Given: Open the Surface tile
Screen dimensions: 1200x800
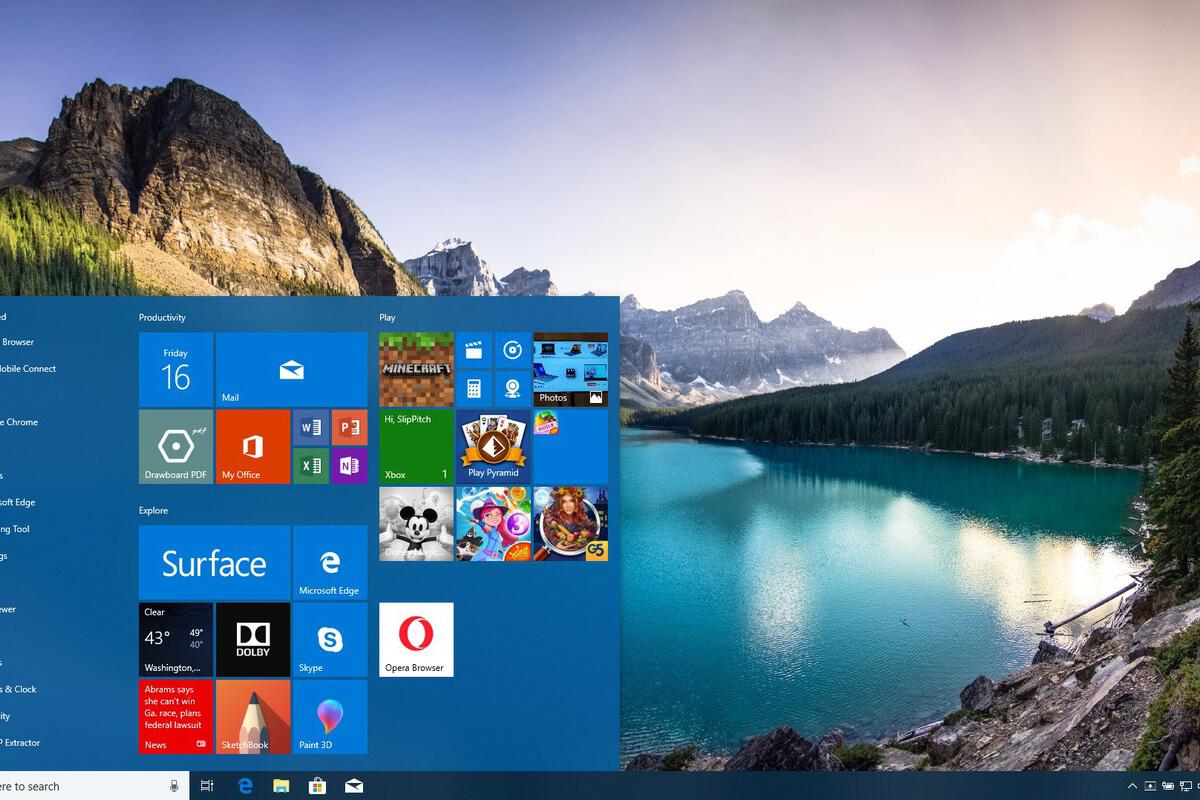Looking at the screenshot, I should (214, 563).
